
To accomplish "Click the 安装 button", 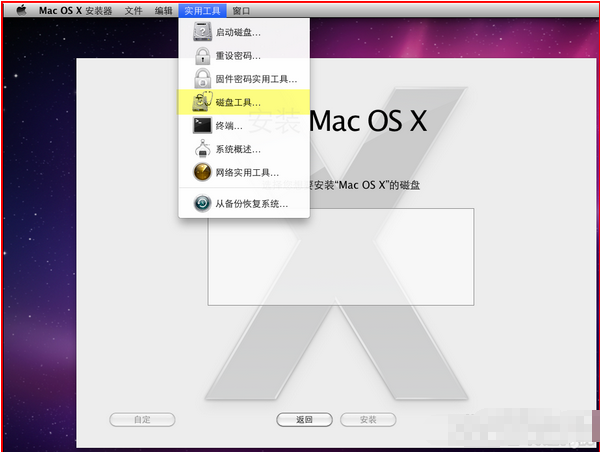I will 368,419.
